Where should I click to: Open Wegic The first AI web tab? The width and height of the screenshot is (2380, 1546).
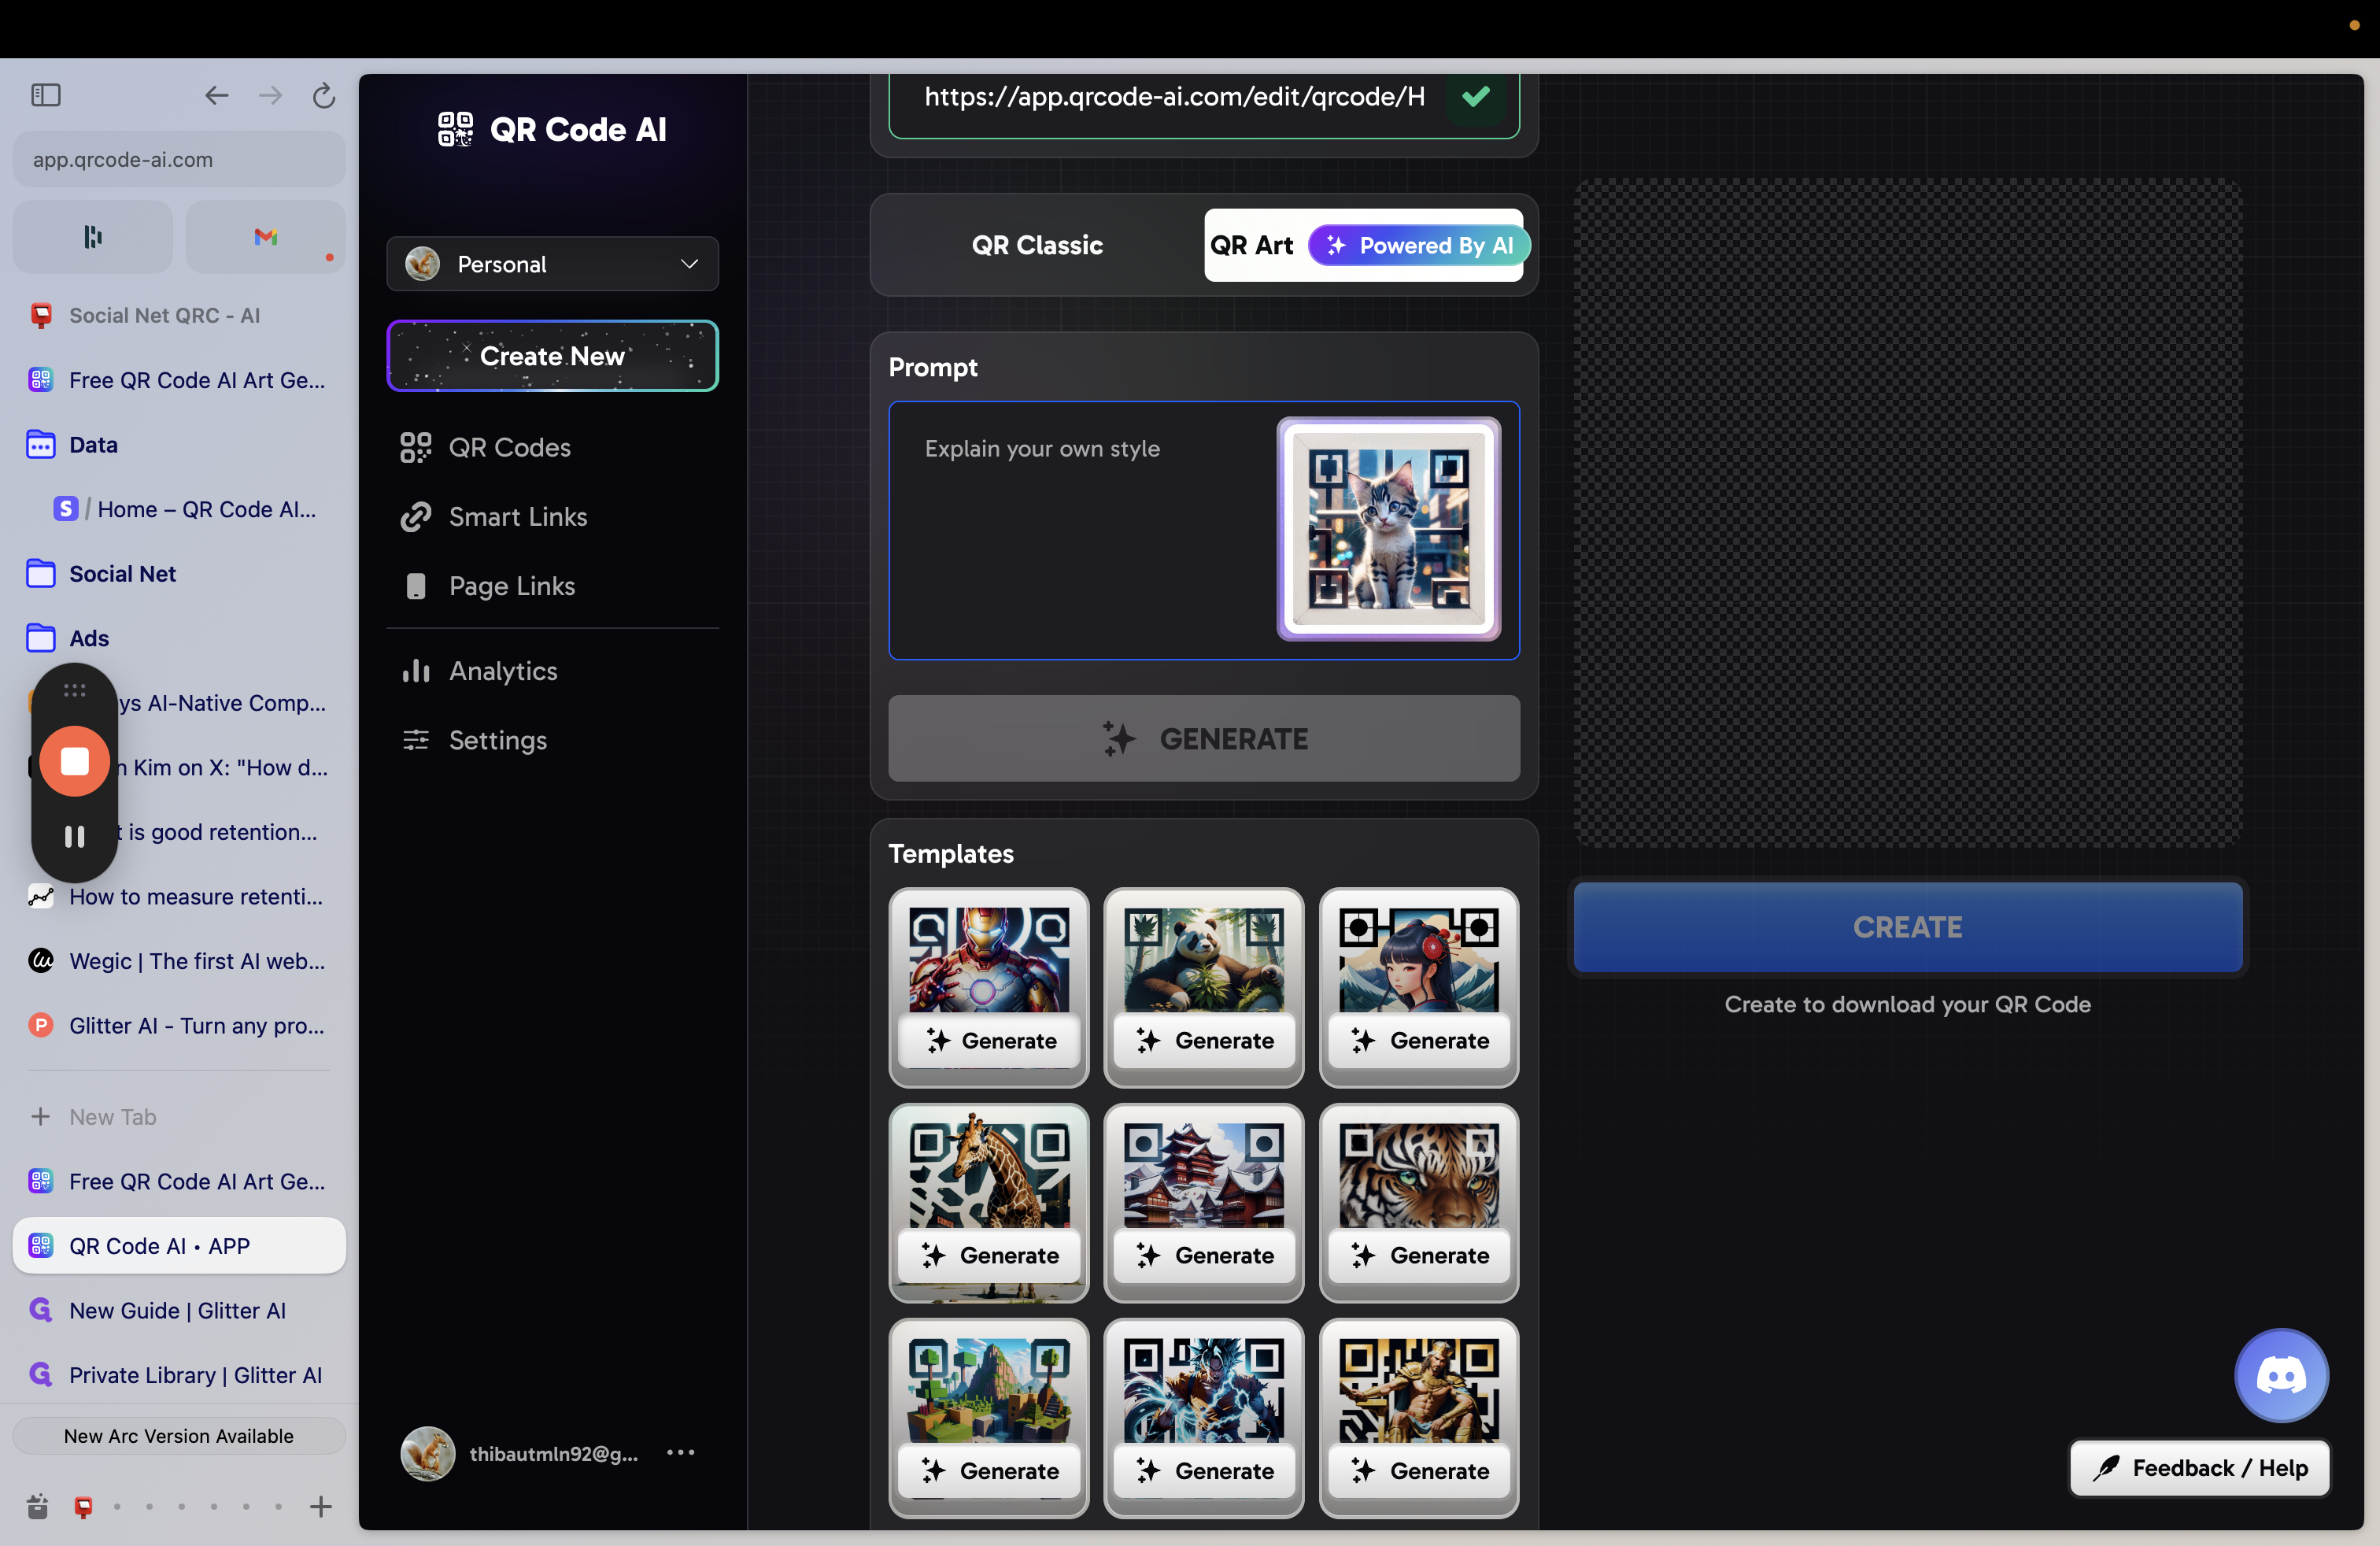(x=179, y=961)
